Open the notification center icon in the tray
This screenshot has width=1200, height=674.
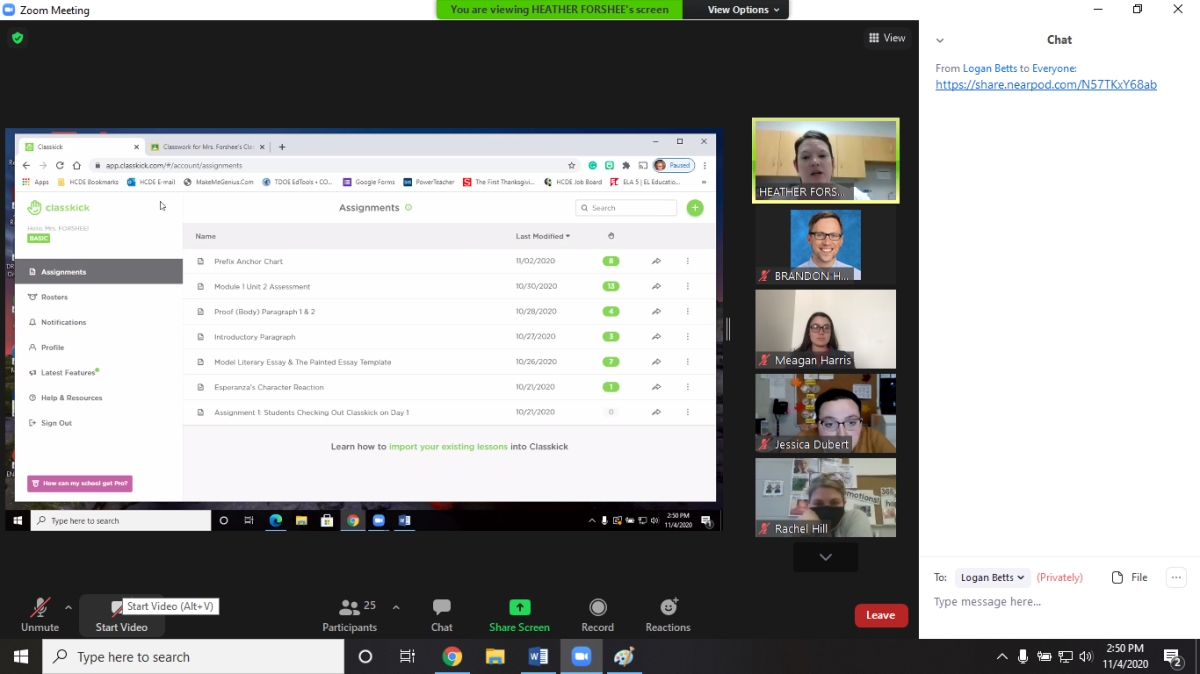point(1174,657)
